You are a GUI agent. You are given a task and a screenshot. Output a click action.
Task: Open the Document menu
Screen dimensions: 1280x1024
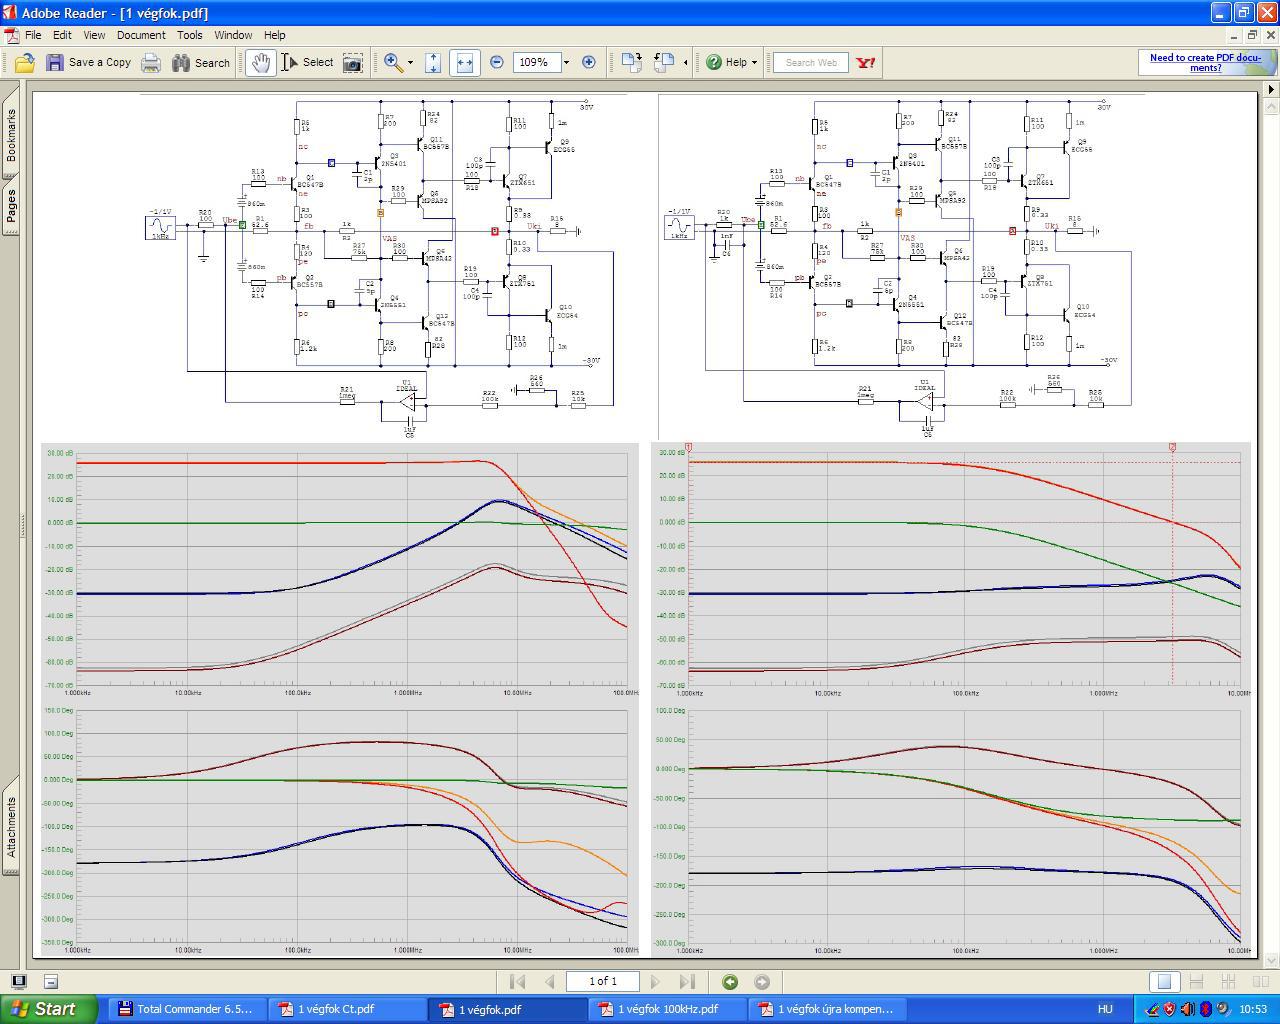coord(141,35)
